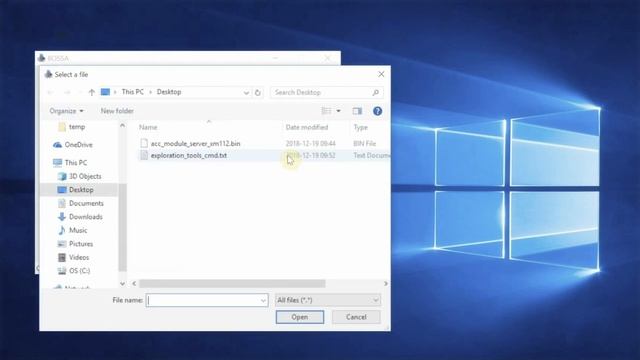Screen dimensions: 640x360
Task: Sort files by Type column header
Action: 360,127
